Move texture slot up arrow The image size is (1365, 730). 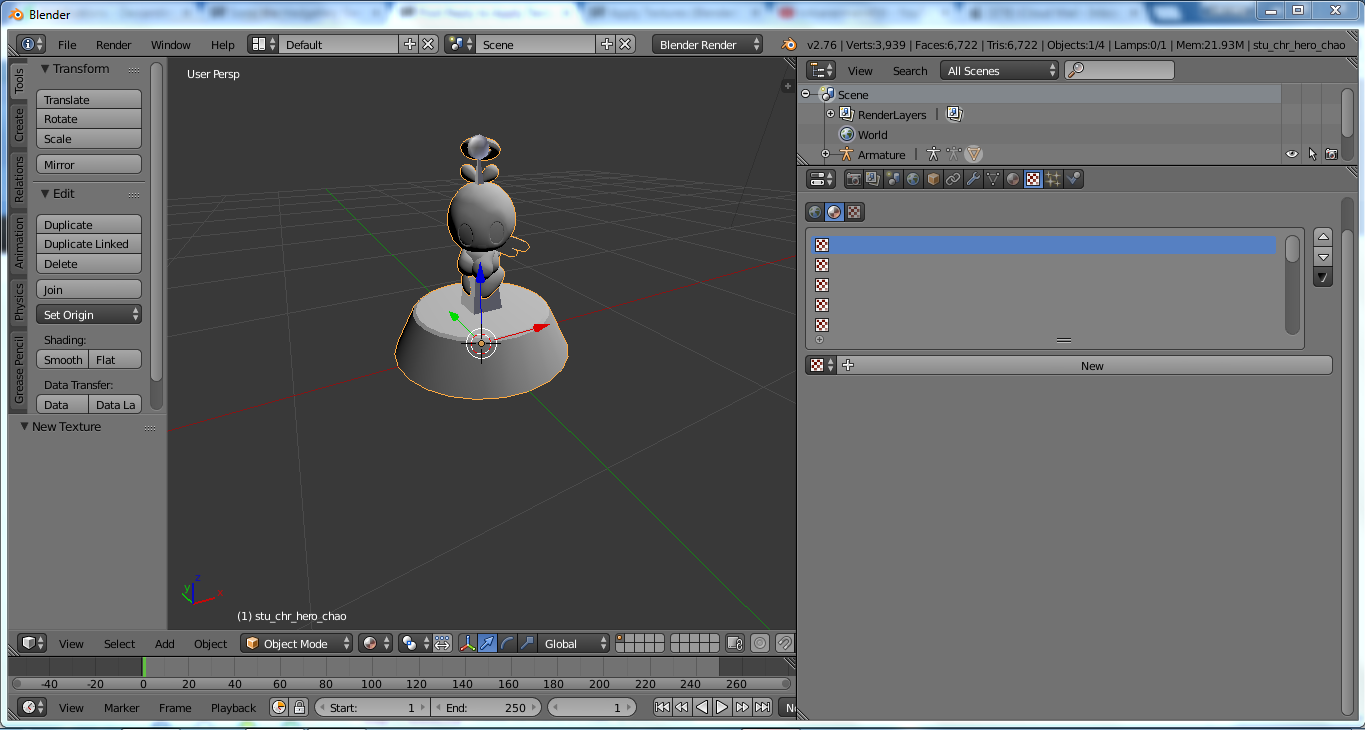(1323, 237)
